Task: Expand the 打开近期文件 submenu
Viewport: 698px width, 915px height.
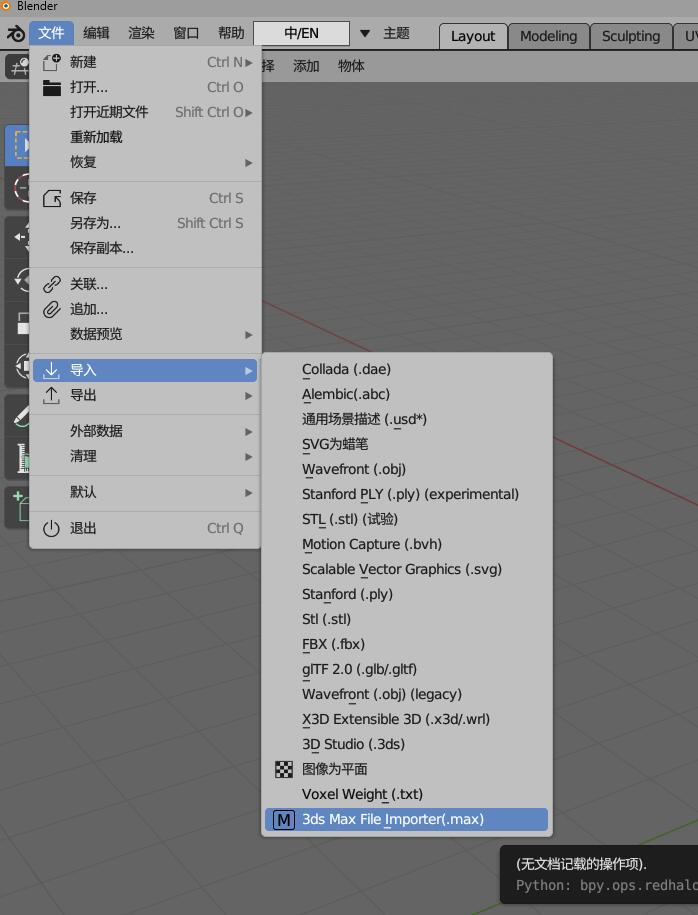Action: [x=145, y=112]
